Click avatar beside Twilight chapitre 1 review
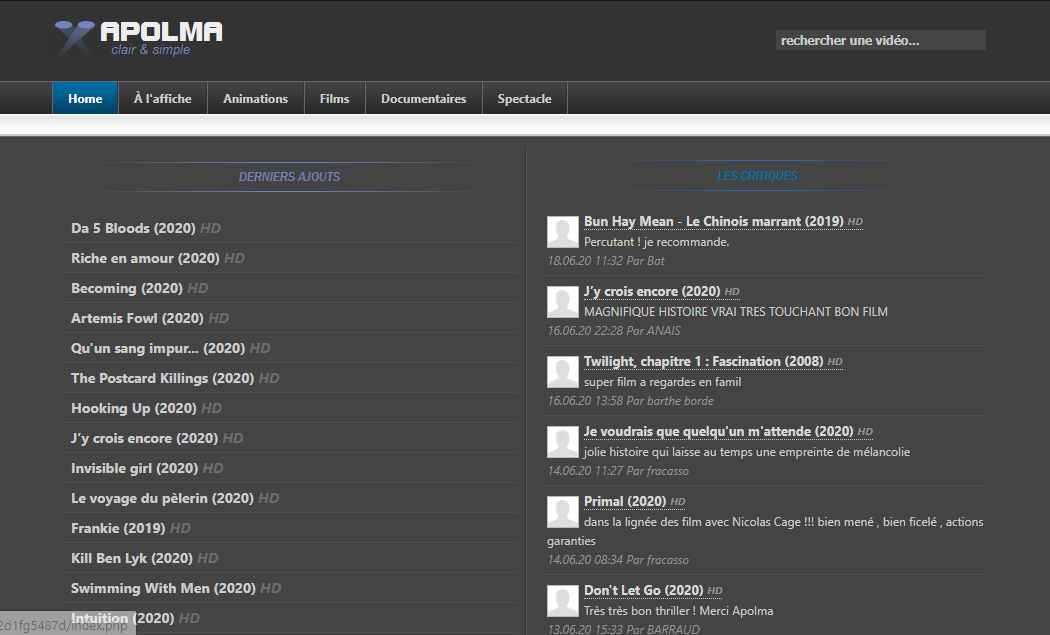The width and height of the screenshot is (1050, 635). click(563, 371)
